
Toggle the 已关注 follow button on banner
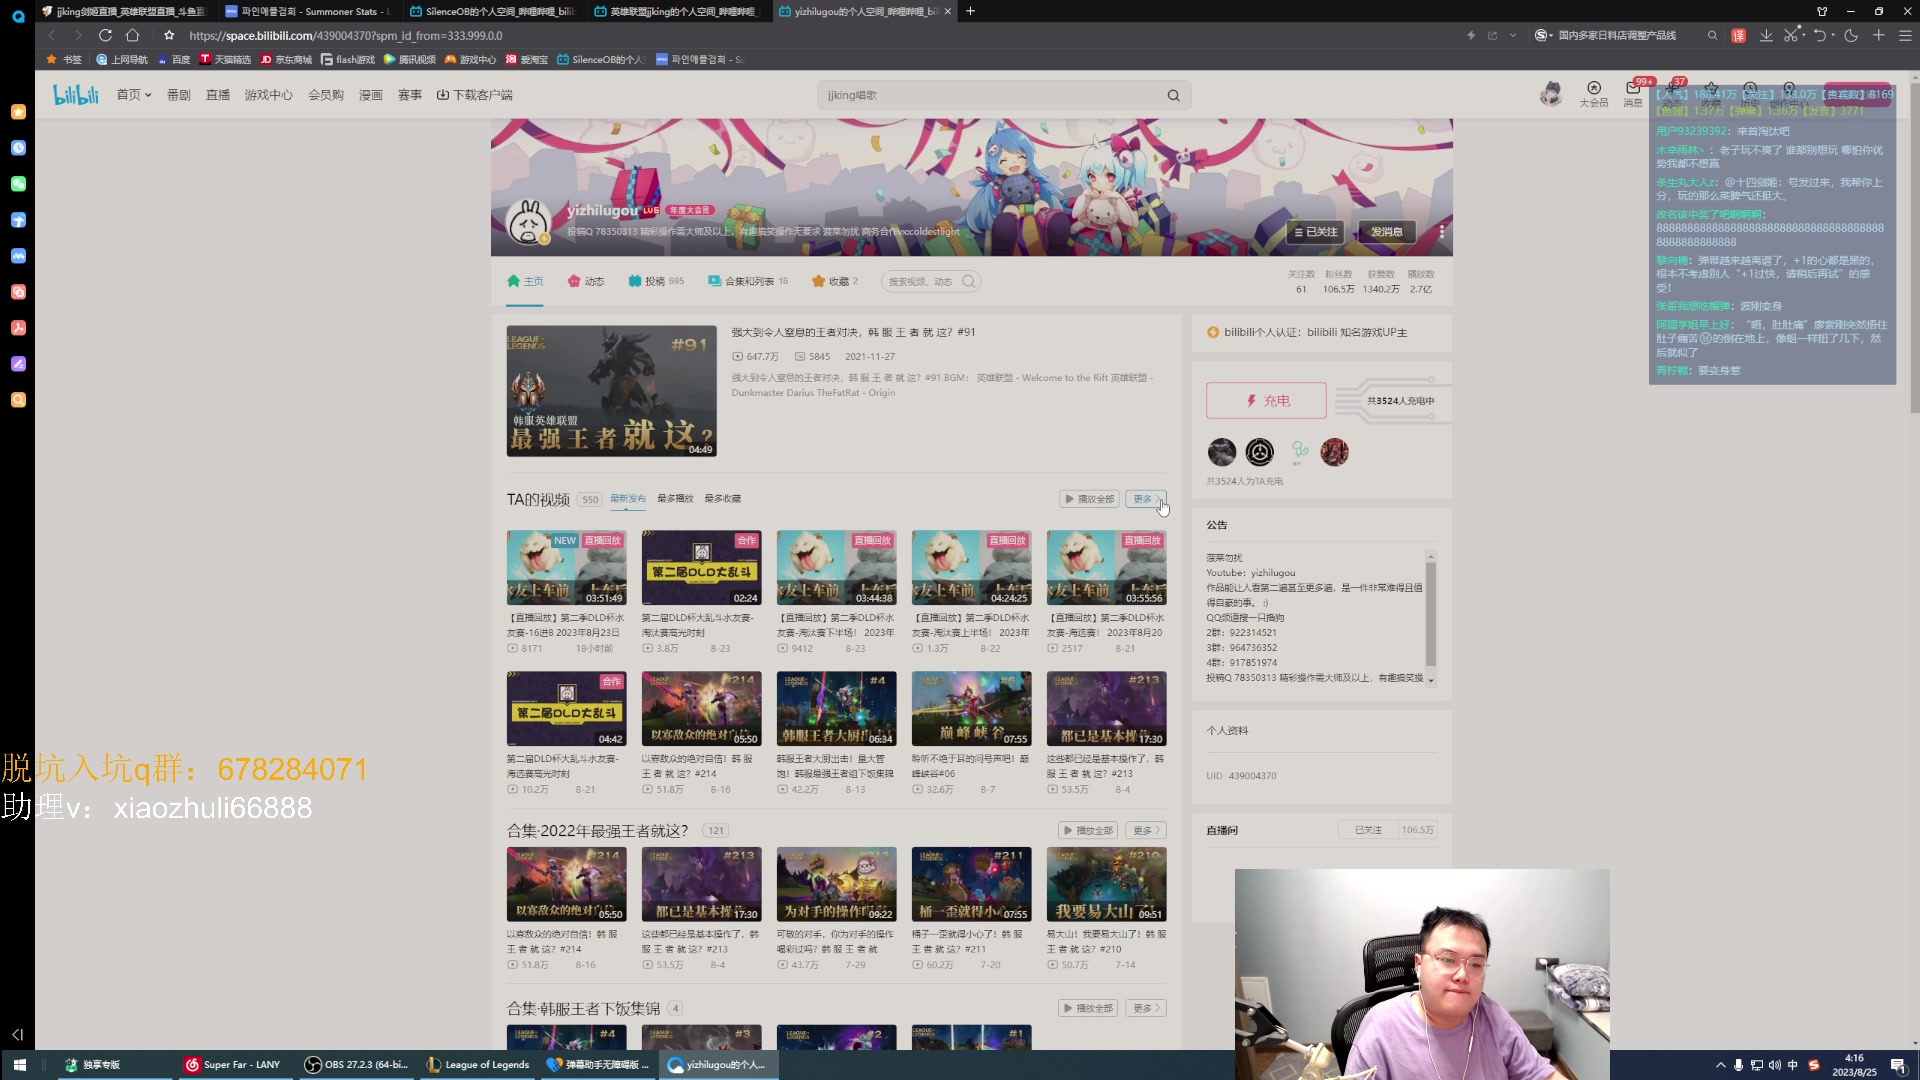(x=1315, y=232)
